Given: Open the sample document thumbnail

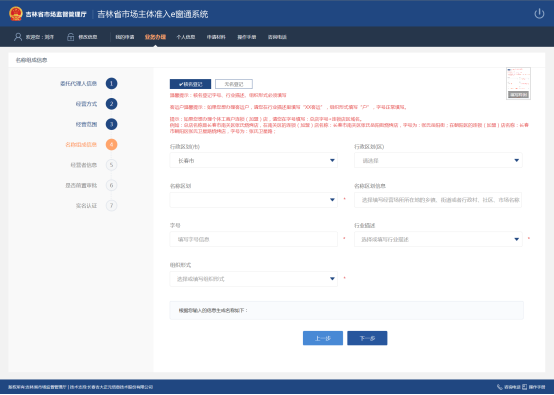Looking at the screenshot, I should (518, 83).
